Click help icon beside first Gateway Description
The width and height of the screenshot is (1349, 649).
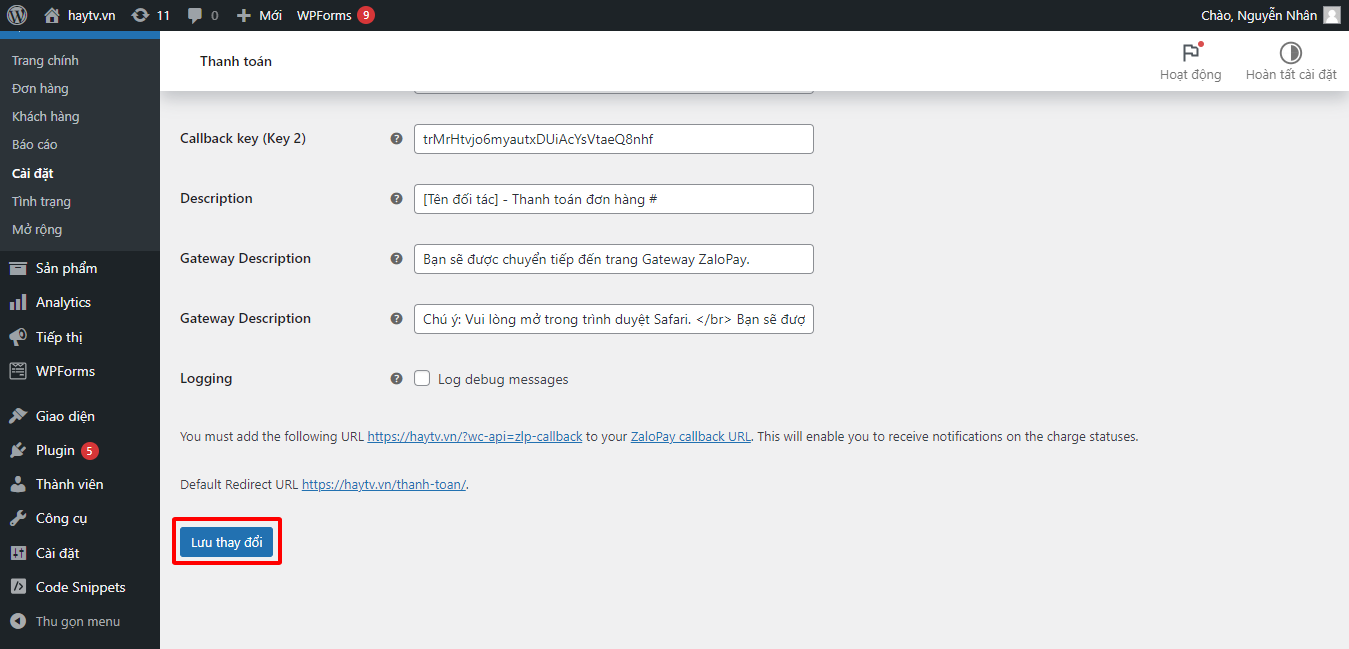pyautogui.click(x=396, y=259)
